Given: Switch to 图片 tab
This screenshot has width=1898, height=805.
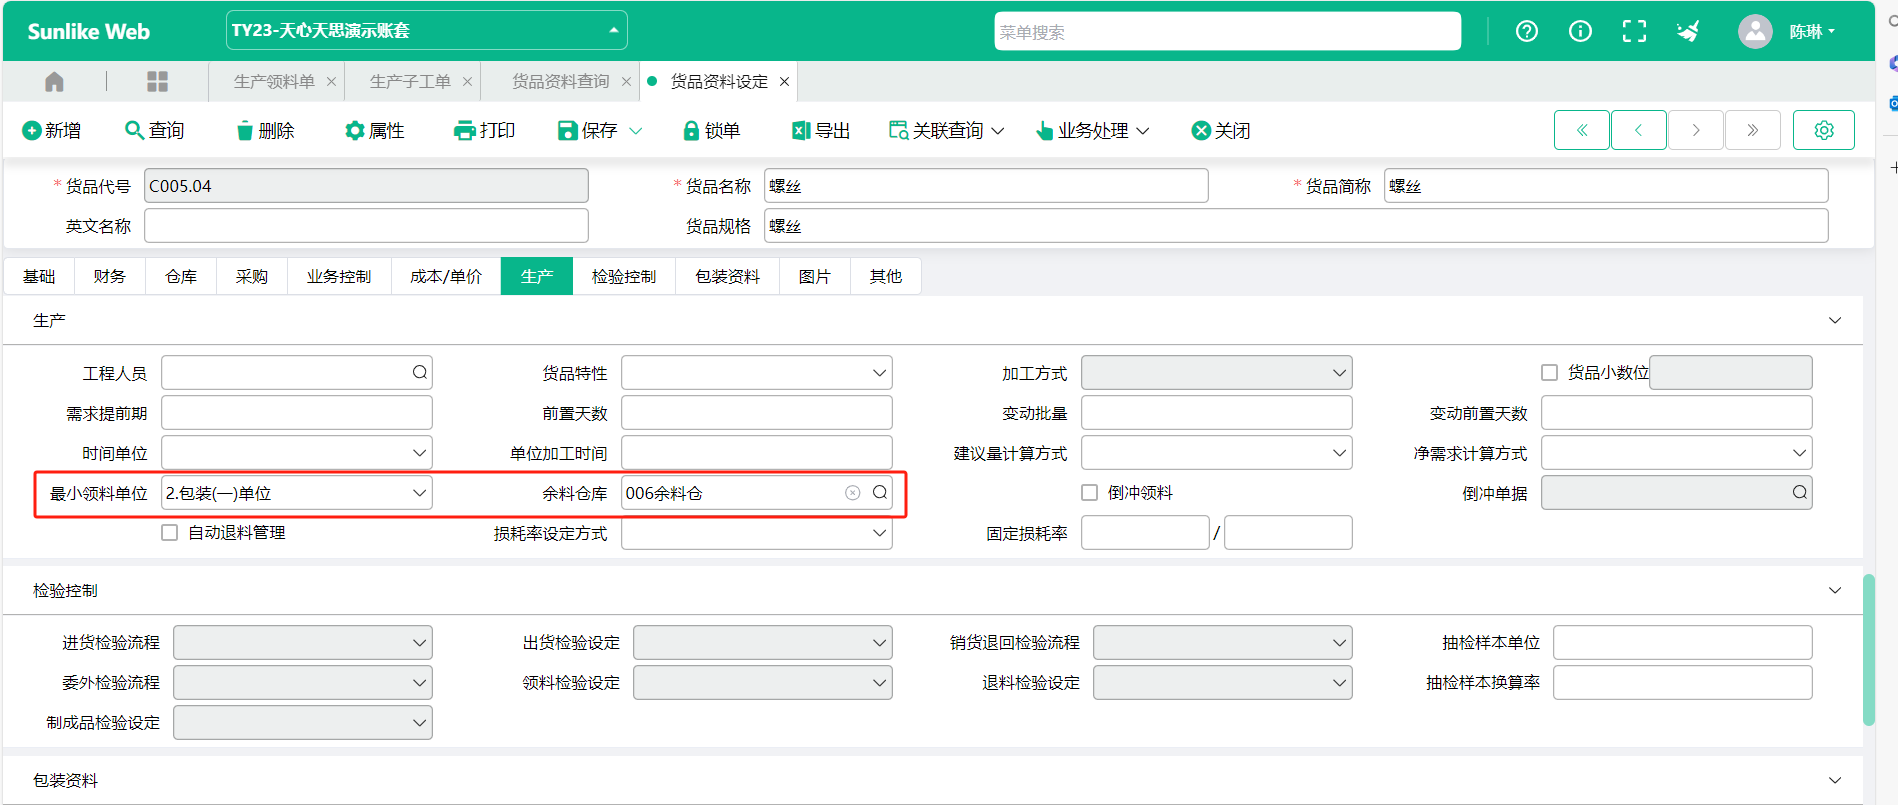Looking at the screenshot, I should [x=815, y=276].
